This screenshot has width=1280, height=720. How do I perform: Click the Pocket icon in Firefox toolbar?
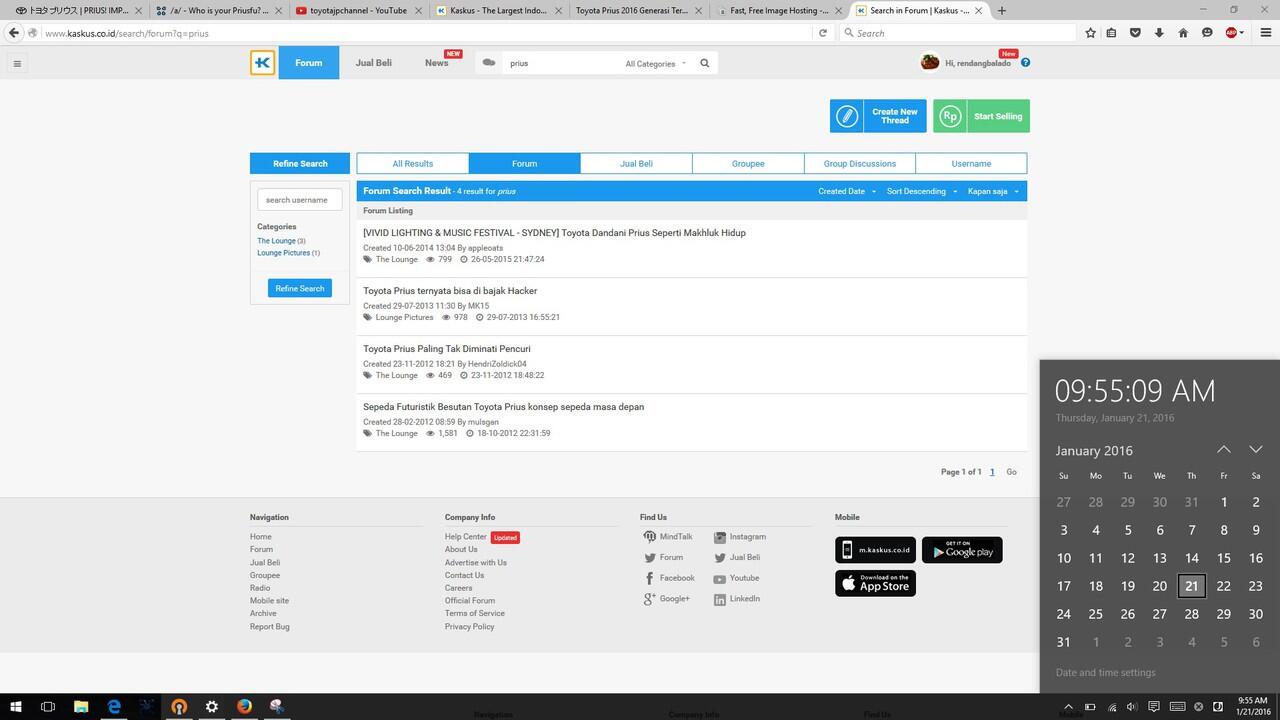pos(1135,33)
